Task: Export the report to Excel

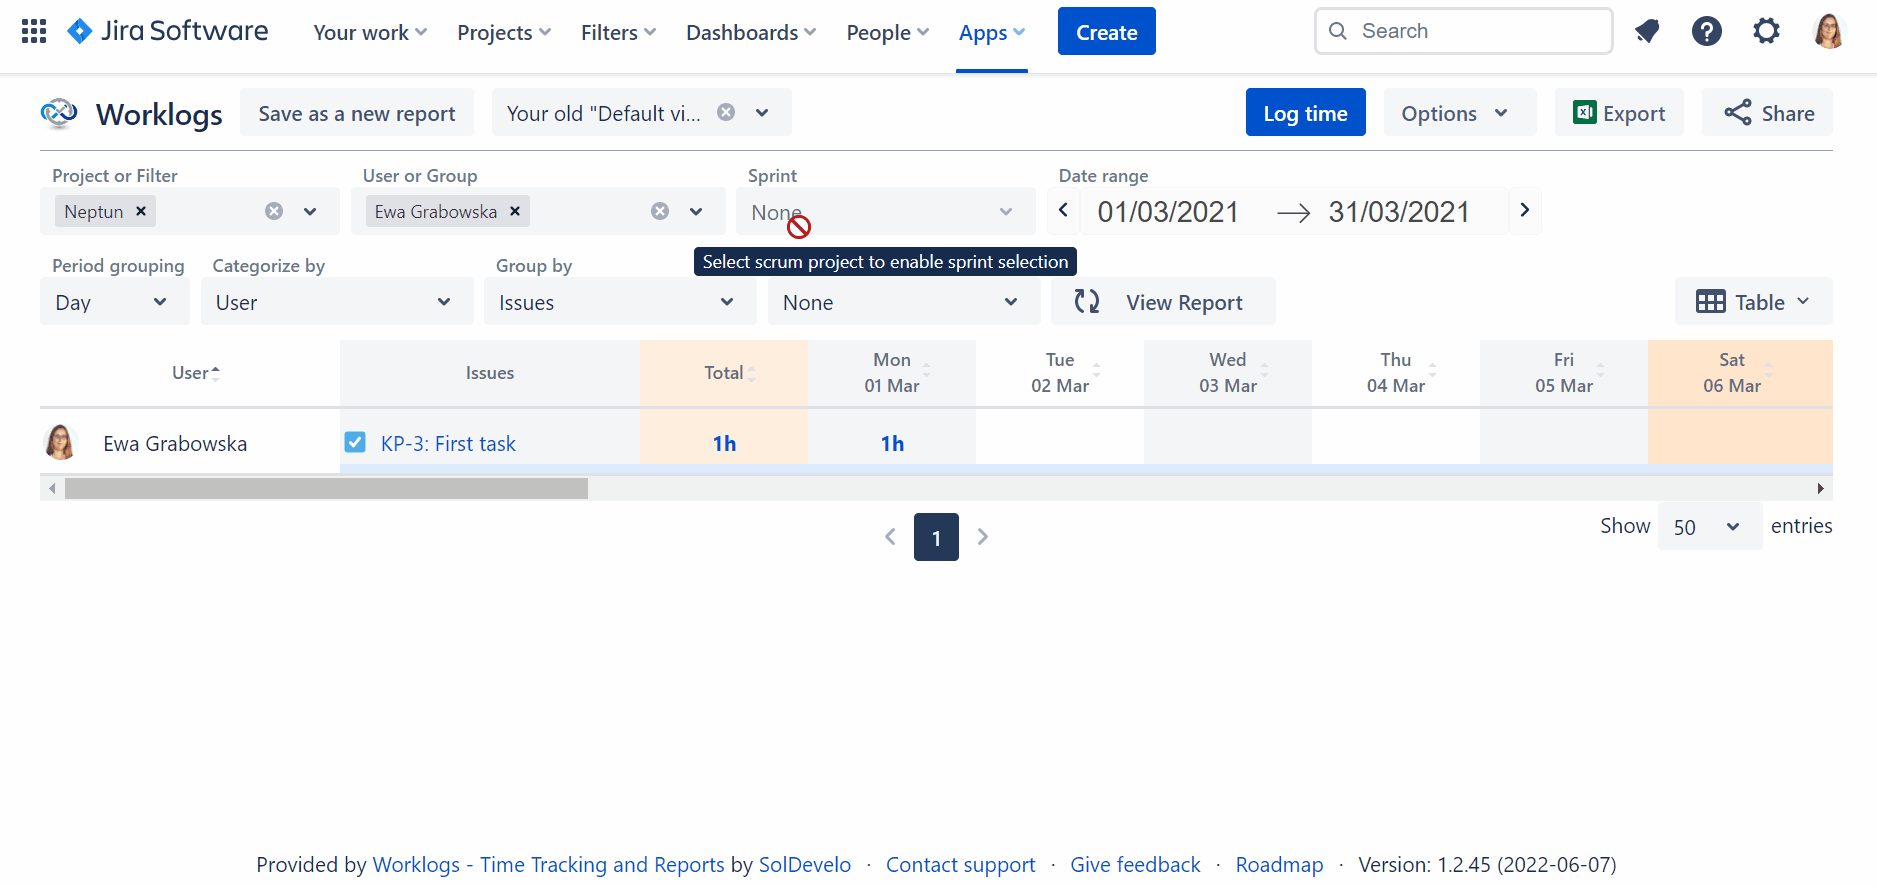Action: [x=1619, y=112]
